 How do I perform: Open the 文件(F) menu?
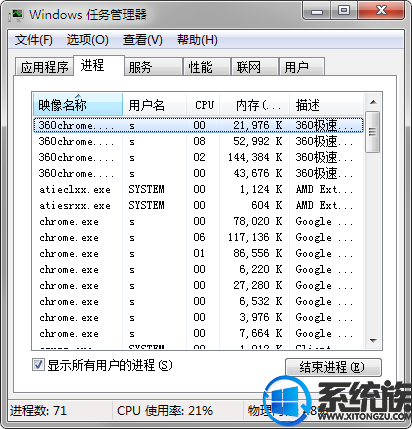(x=33, y=40)
